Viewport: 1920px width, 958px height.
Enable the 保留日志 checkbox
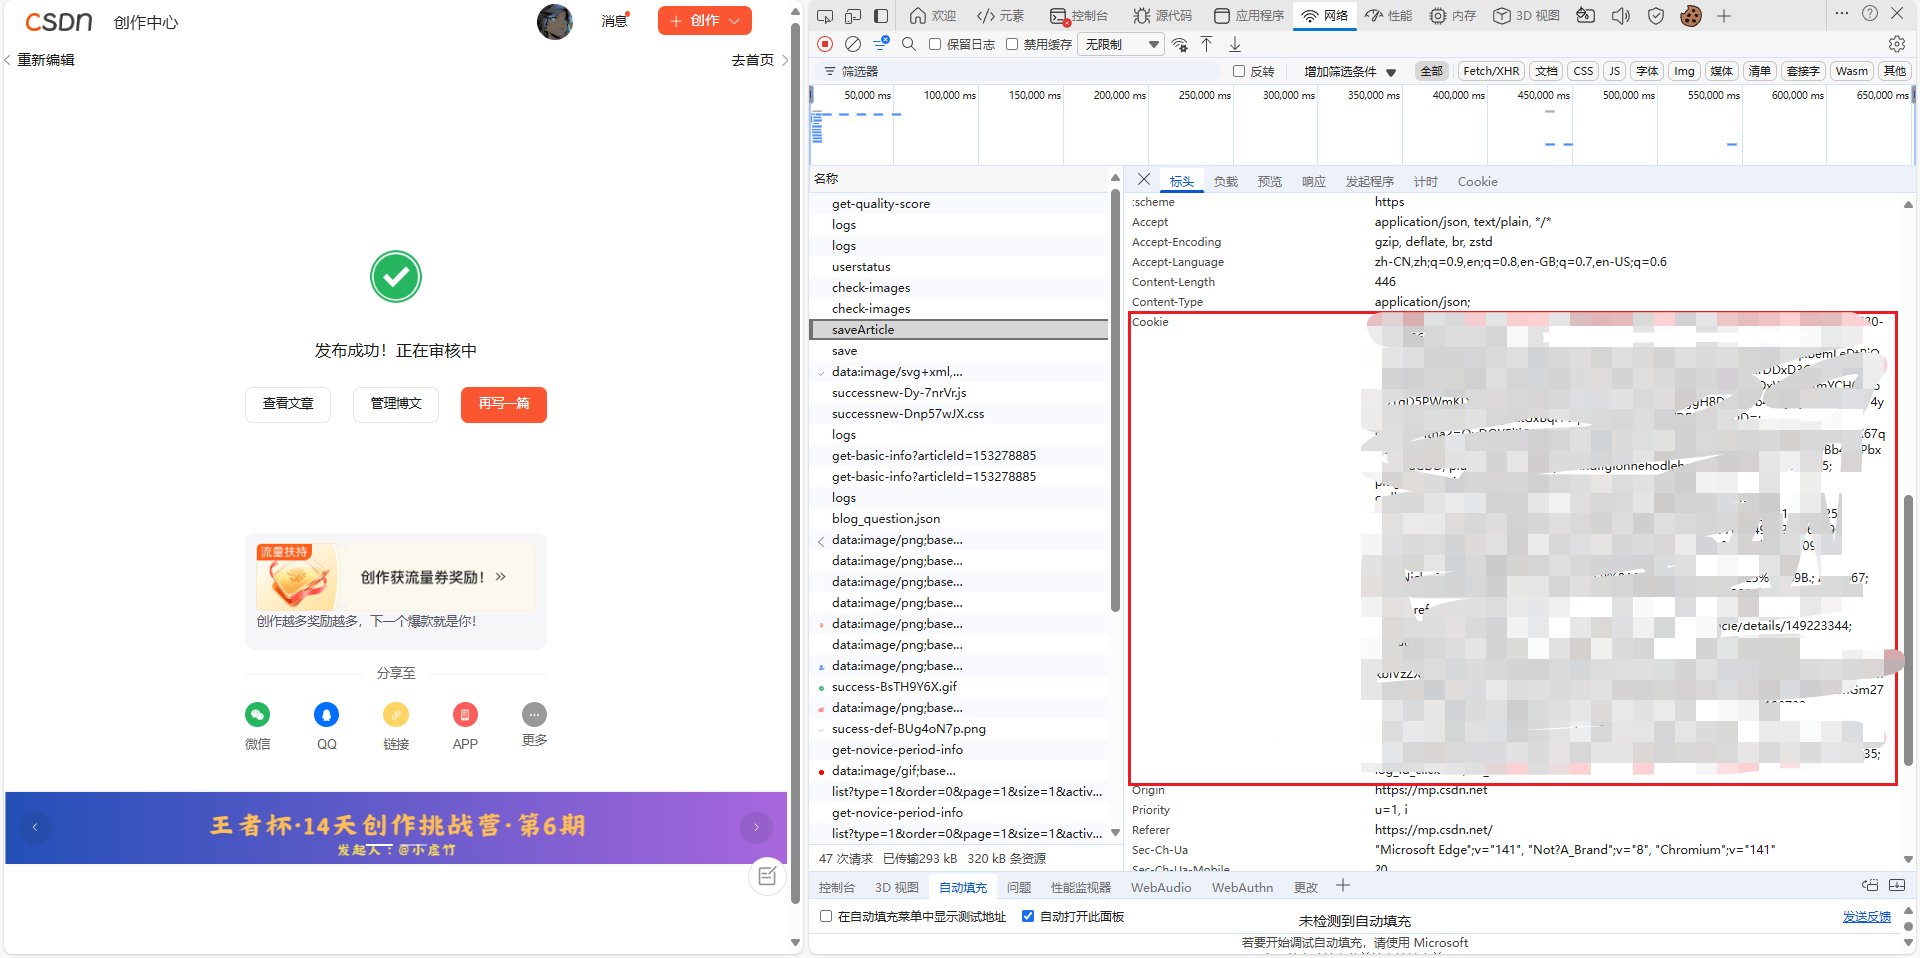tap(936, 44)
